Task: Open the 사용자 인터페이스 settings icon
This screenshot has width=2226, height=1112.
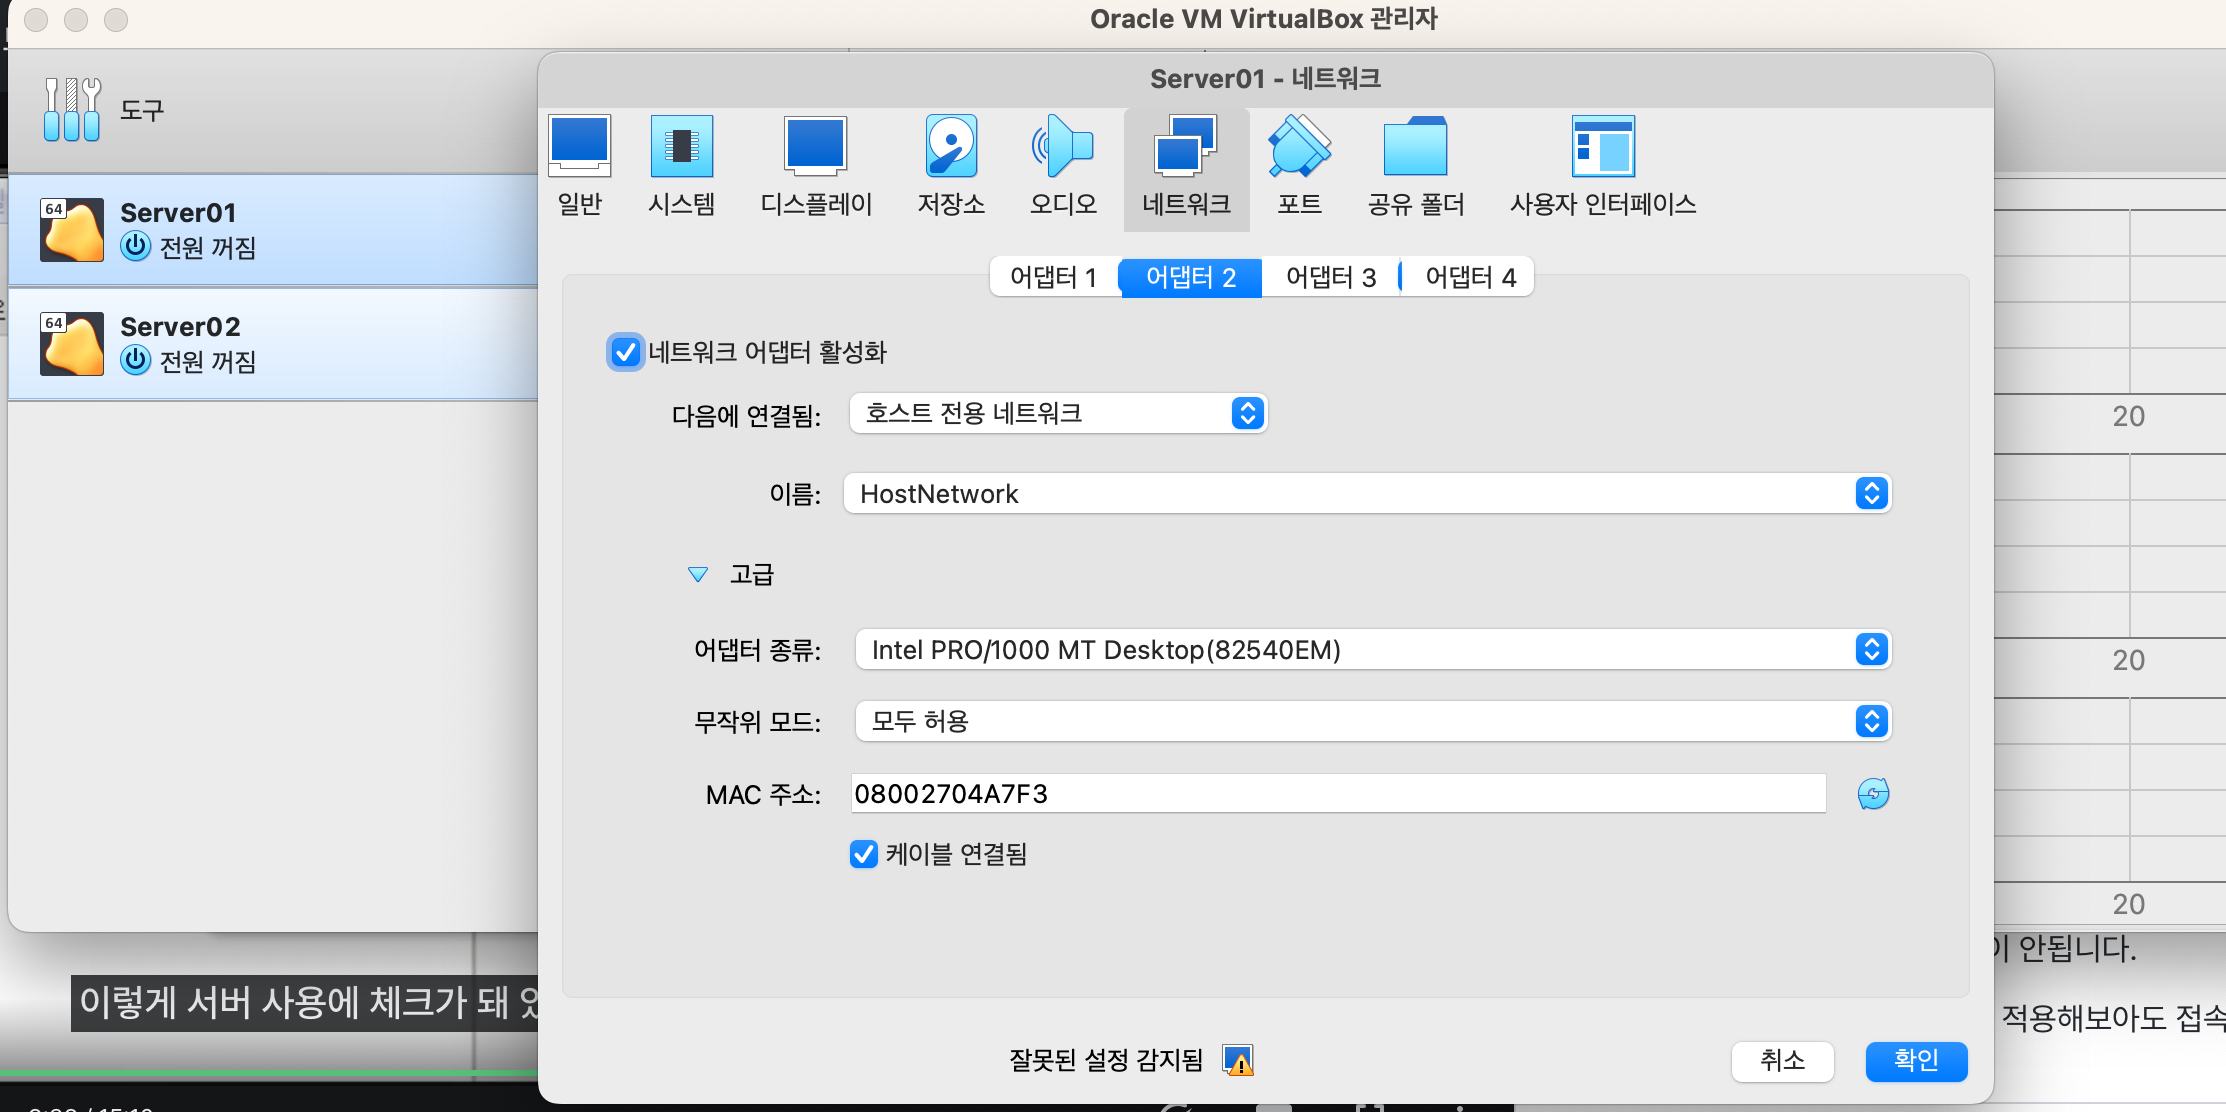Action: (1602, 148)
